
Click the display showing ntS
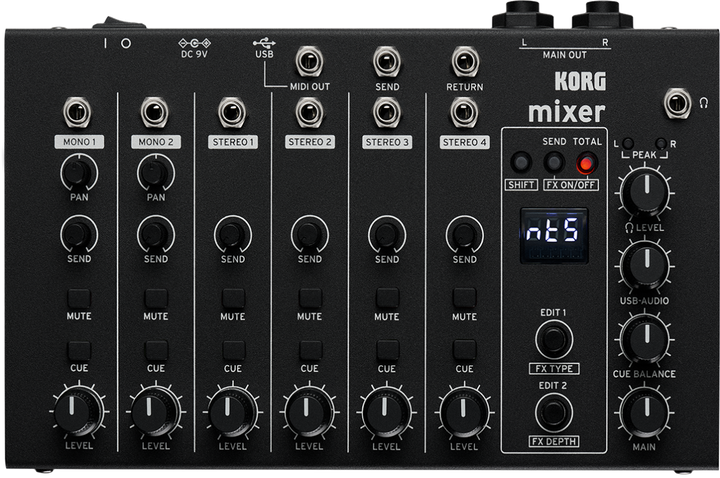click(x=554, y=235)
